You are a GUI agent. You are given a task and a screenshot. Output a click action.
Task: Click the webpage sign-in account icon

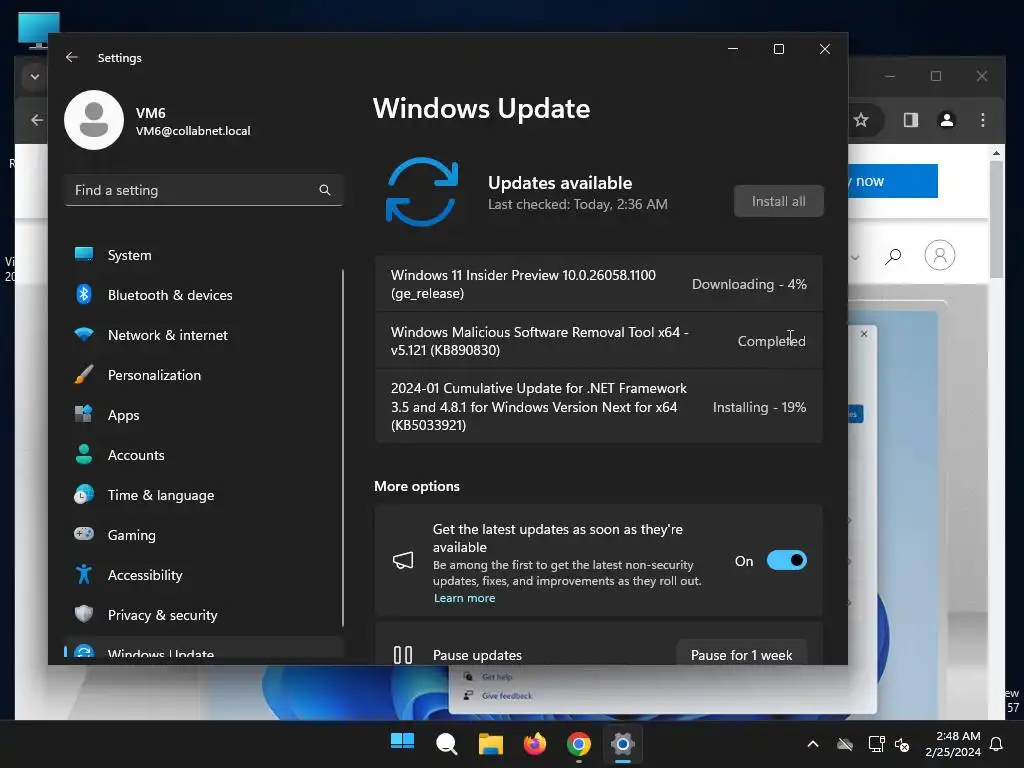click(940, 255)
